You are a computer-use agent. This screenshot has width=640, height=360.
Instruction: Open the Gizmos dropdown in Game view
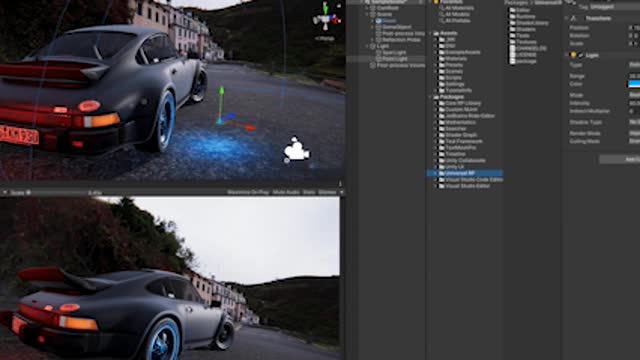(331, 192)
